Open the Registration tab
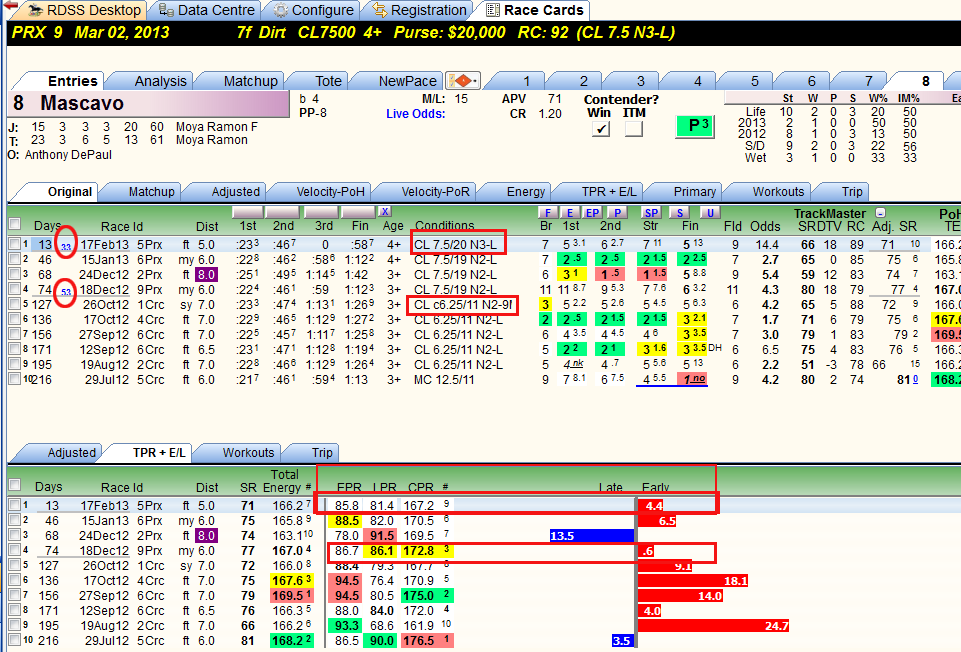This screenshot has width=961, height=652. [420, 10]
